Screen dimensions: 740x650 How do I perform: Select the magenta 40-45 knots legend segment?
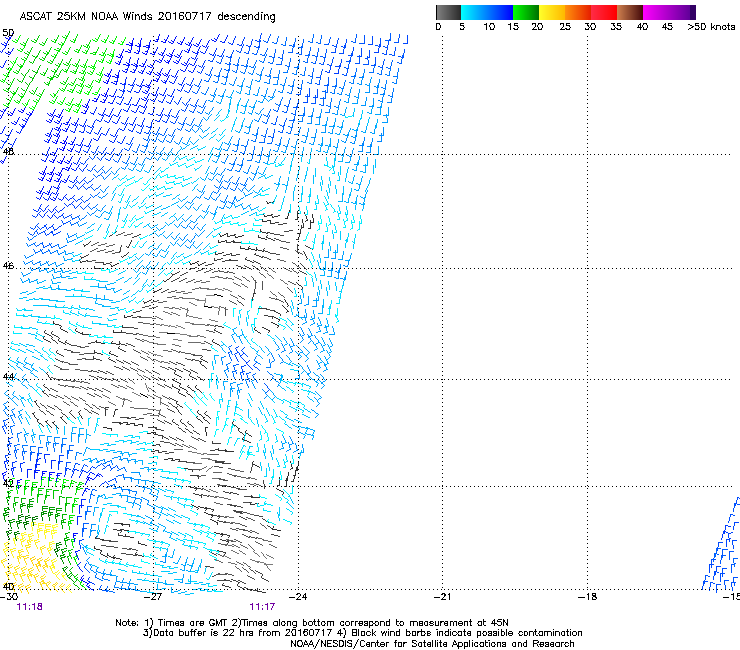coord(656,12)
